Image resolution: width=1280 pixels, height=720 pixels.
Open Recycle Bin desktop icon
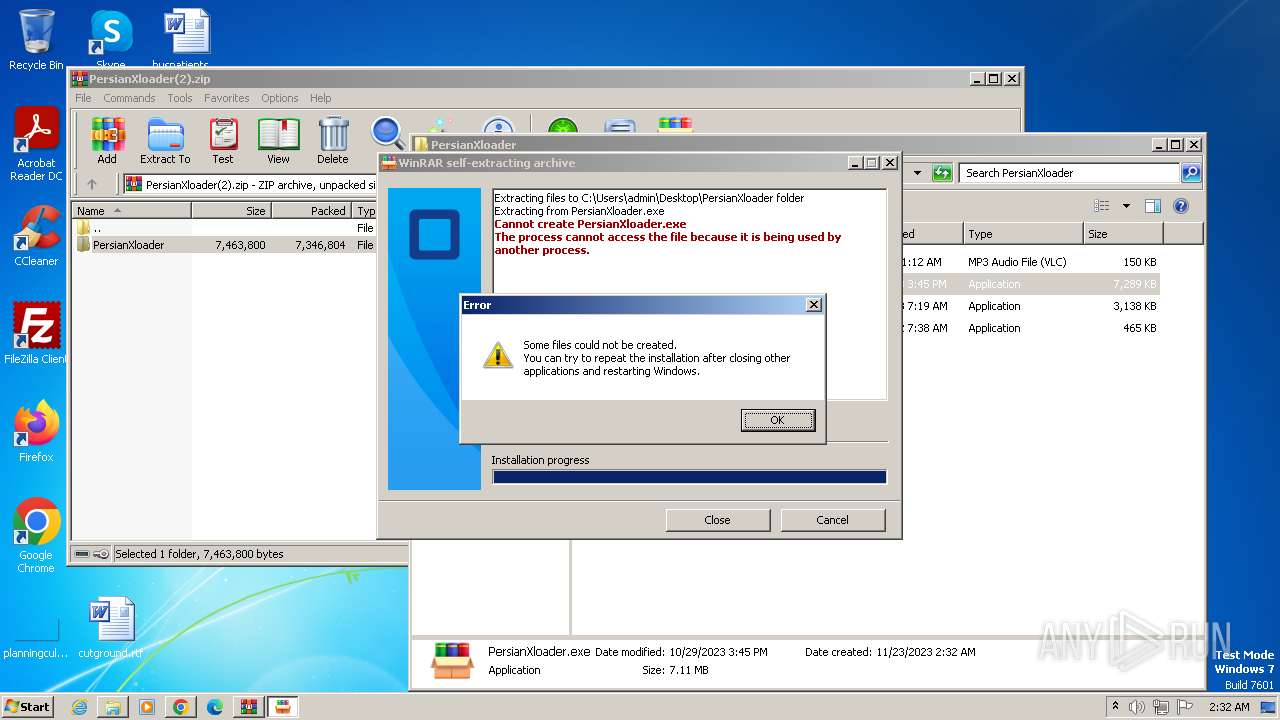point(36,40)
